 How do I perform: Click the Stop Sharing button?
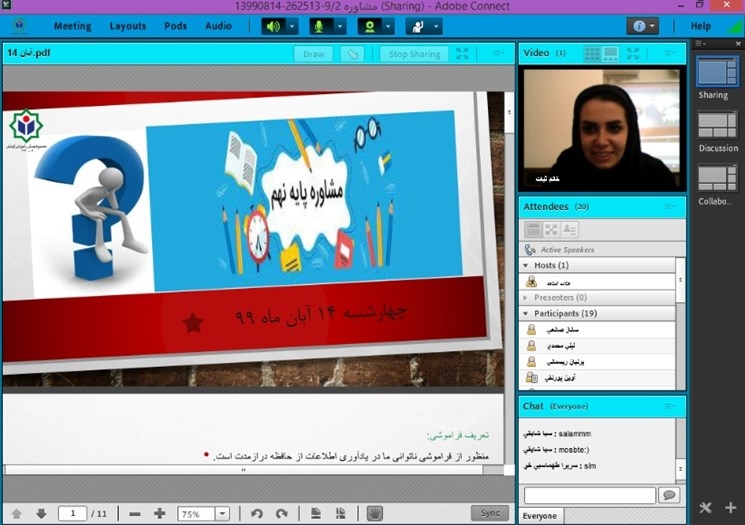click(x=412, y=54)
